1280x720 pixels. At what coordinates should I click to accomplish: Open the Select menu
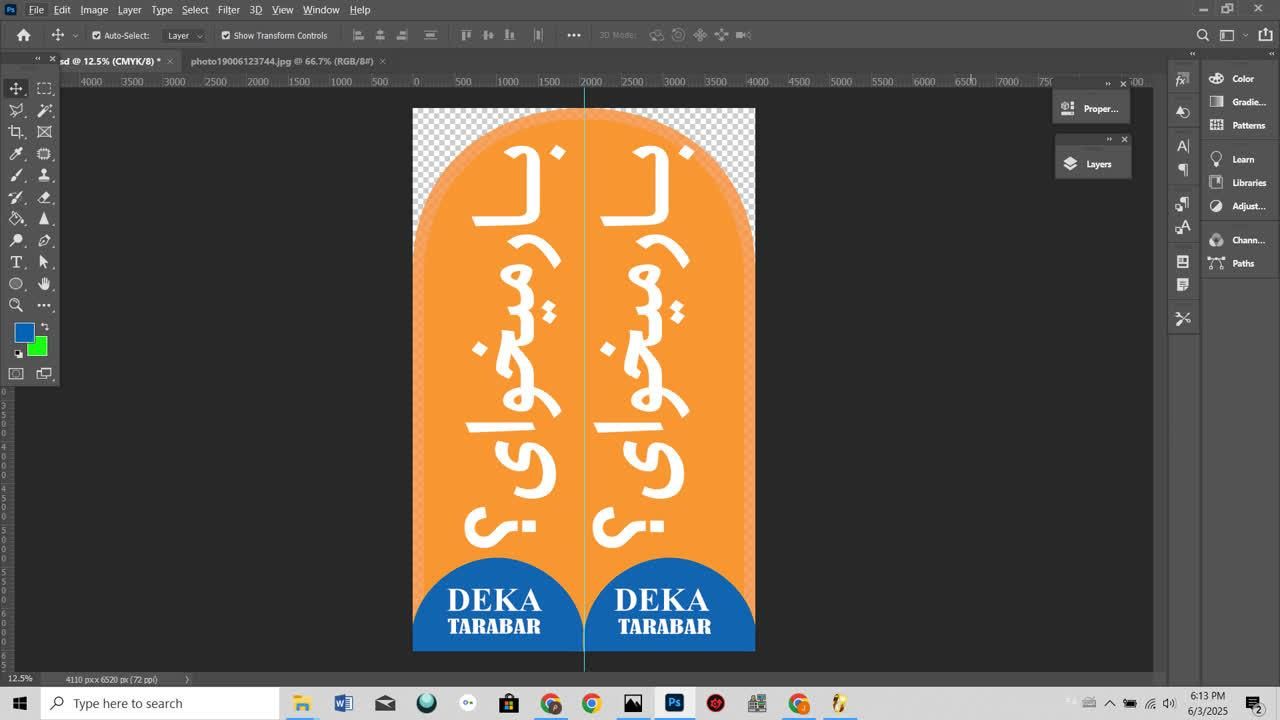point(195,9)
